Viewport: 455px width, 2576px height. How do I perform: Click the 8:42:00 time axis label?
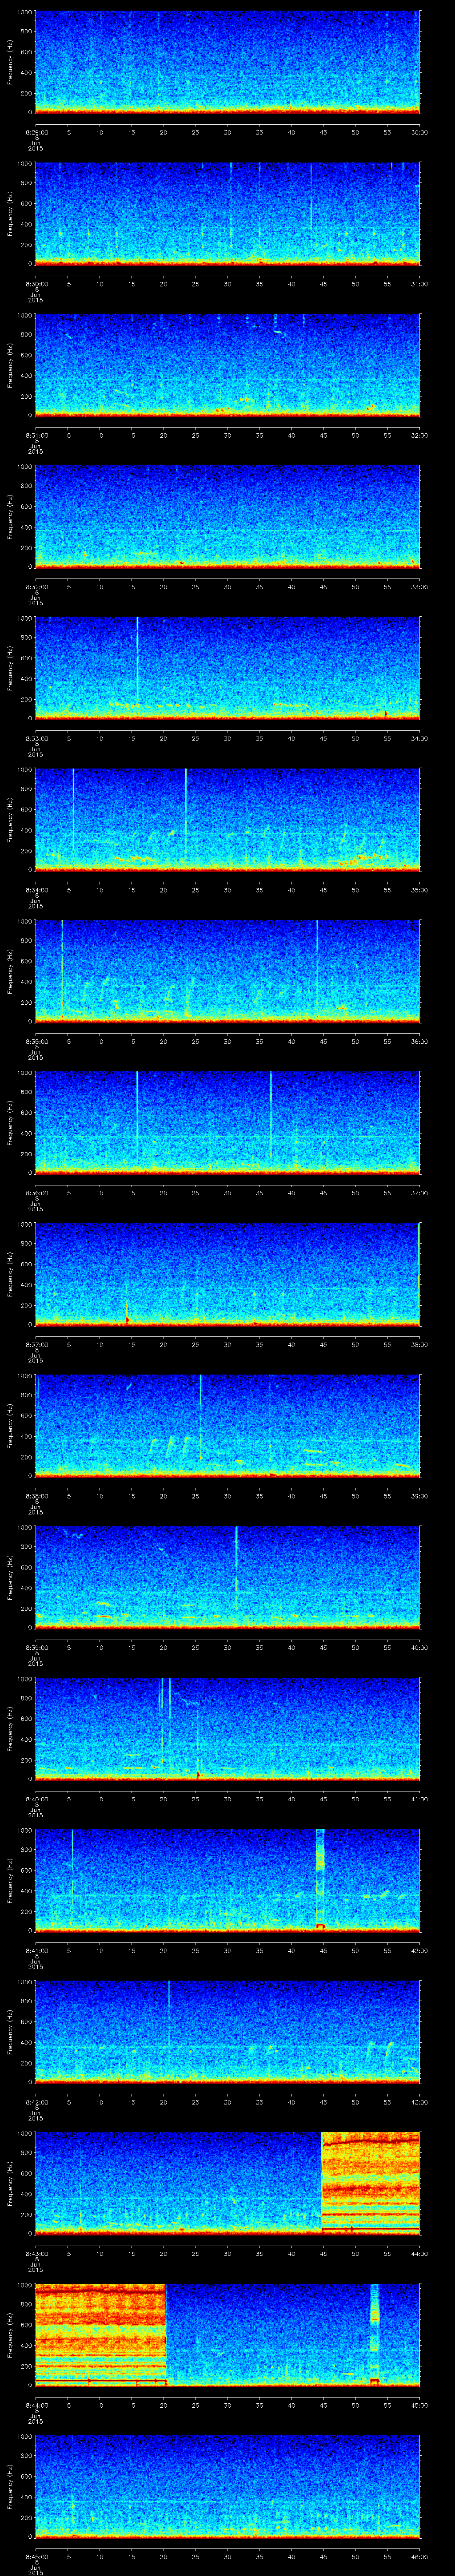click(x=35, y=2101)
